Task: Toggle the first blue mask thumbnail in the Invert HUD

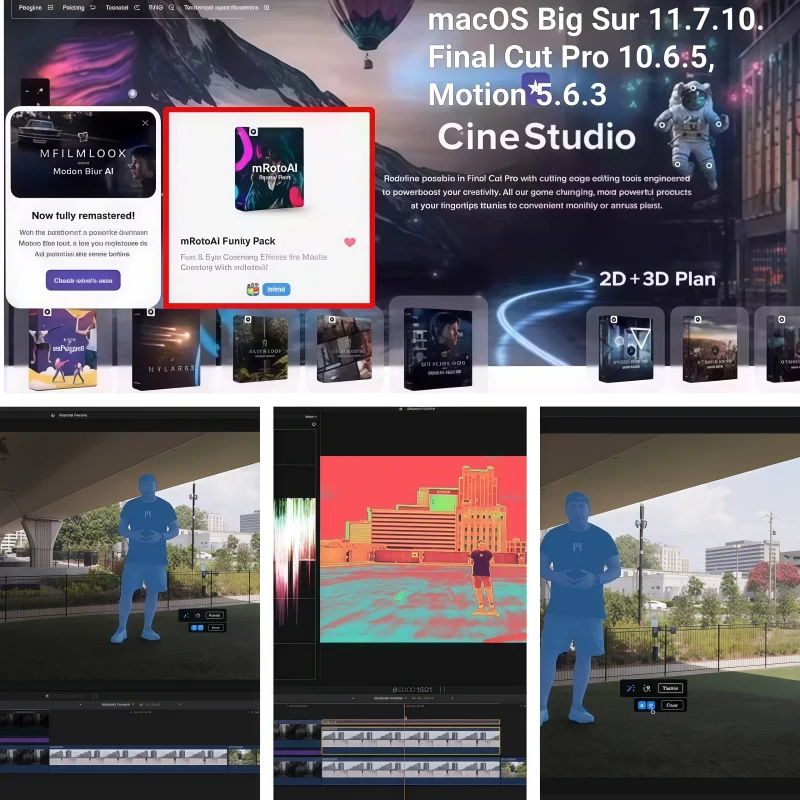Action: [x=194, y=627]
